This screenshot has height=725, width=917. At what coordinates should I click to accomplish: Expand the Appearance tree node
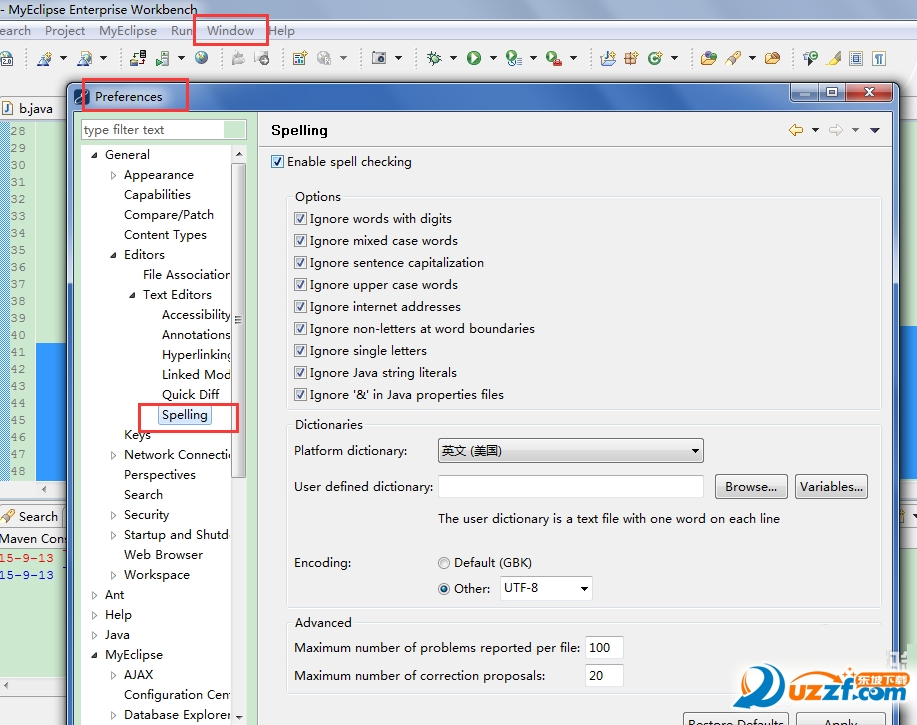pyautogui.click(x=114, y=175)
